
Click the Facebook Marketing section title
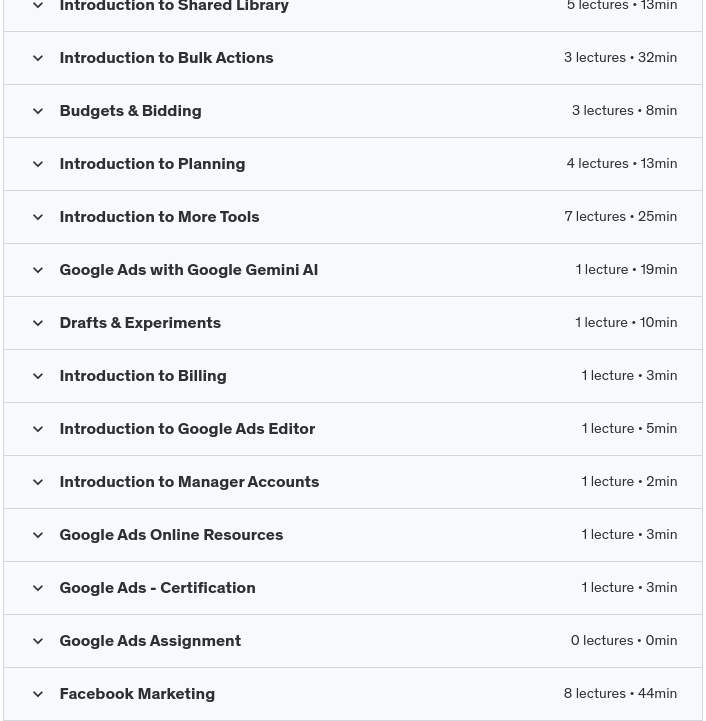click(137, 694)
